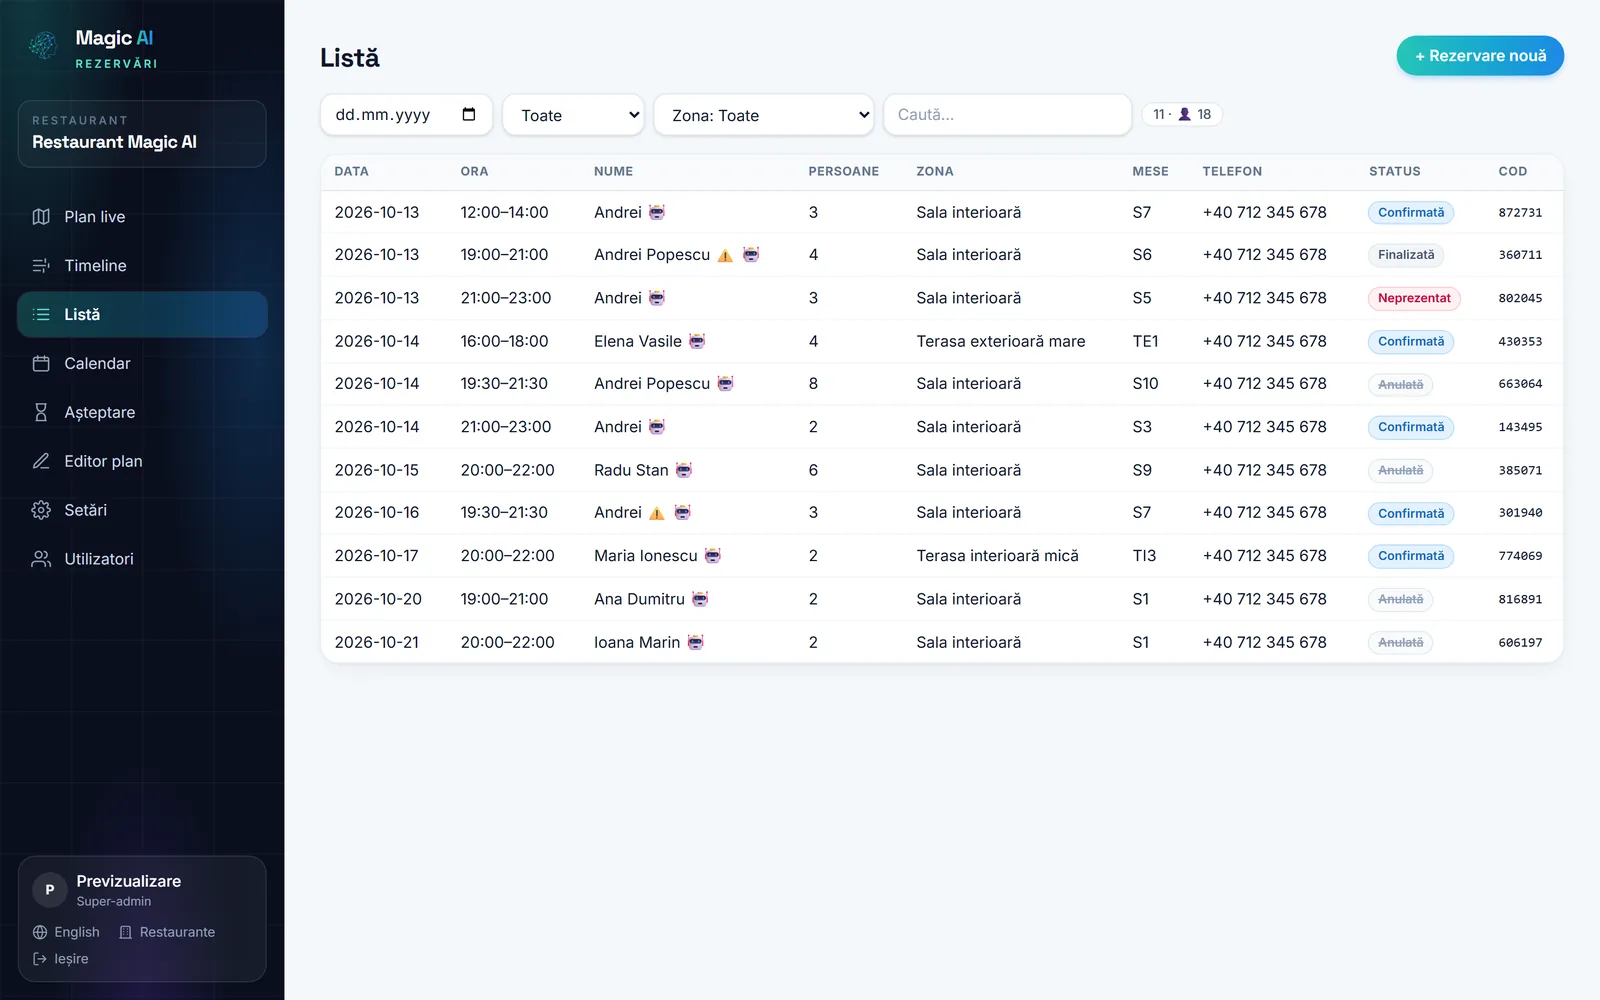Click Anulată badge in Radu Stan row
The image size is (1600, 1000).
click(1400, 471)
